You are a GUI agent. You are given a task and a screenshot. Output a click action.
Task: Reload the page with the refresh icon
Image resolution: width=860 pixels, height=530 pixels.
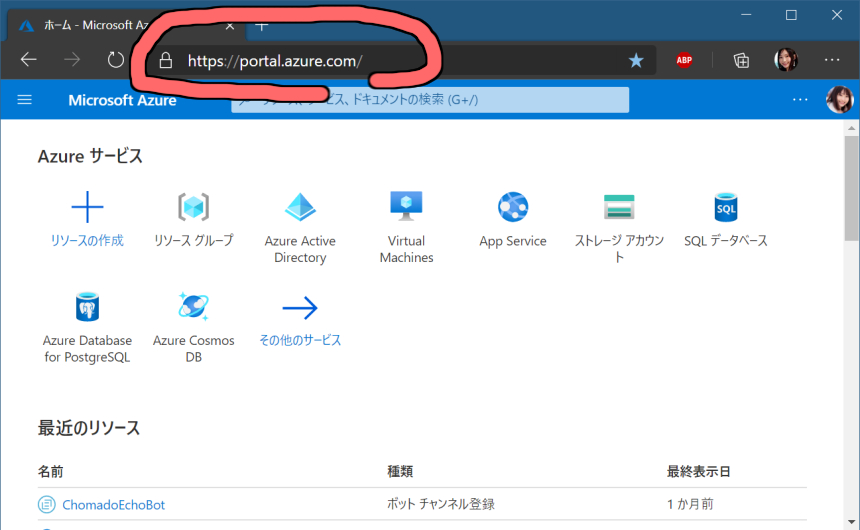[115, 59]
